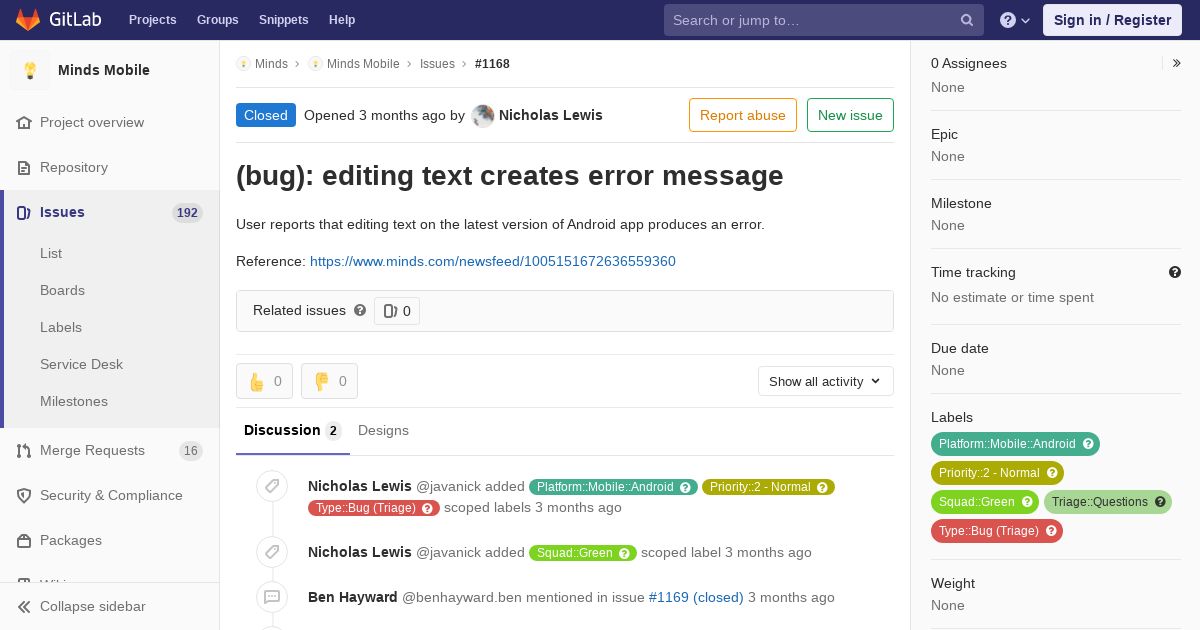Switch to the Designs tab

click(x=383, y=431)
